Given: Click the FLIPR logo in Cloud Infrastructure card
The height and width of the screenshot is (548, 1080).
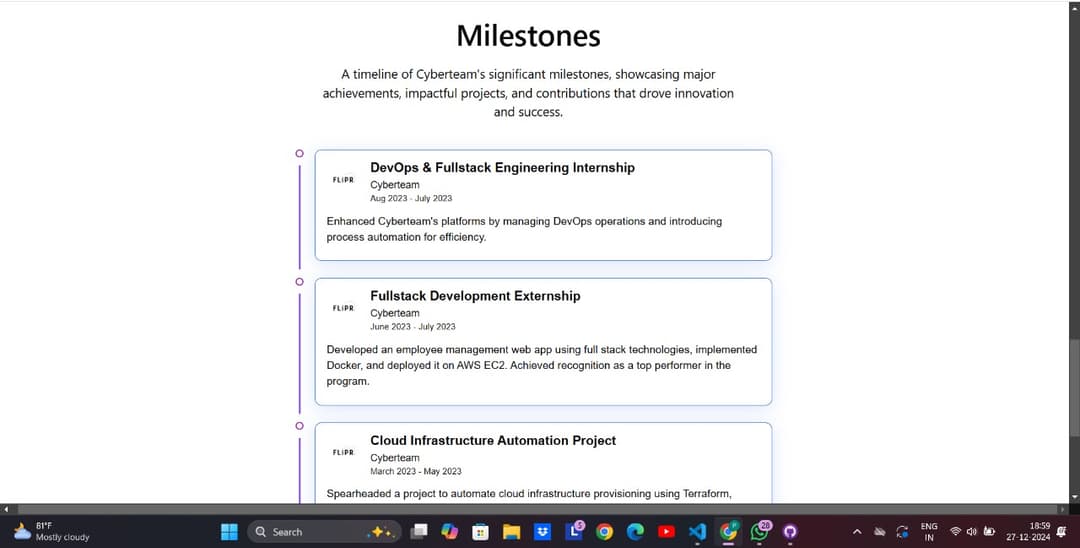Looking at the screenshot, I should (343, 453).
